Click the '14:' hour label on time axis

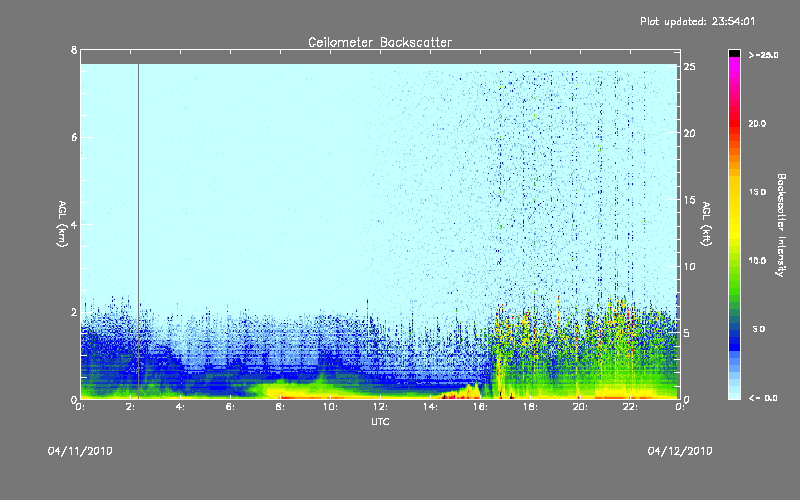[x=430, y=407]
